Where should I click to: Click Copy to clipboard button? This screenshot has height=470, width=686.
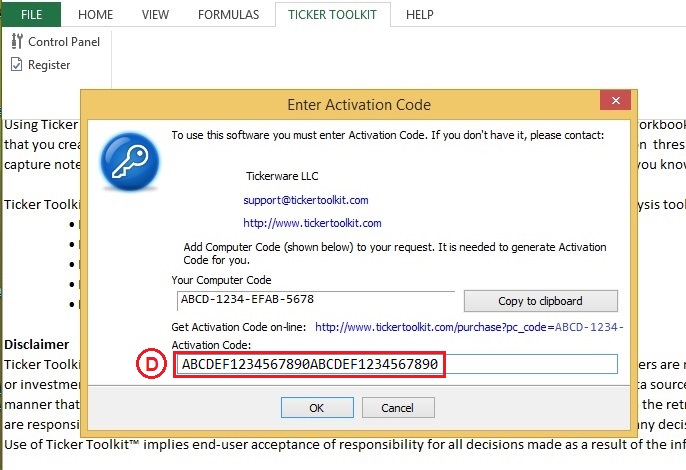coord(541,301)
